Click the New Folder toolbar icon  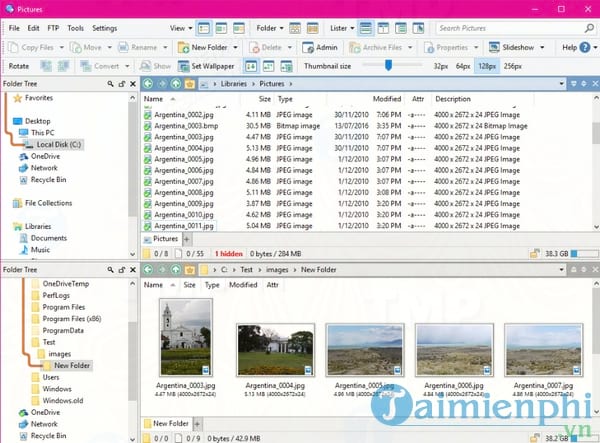(x=185, y=47)
